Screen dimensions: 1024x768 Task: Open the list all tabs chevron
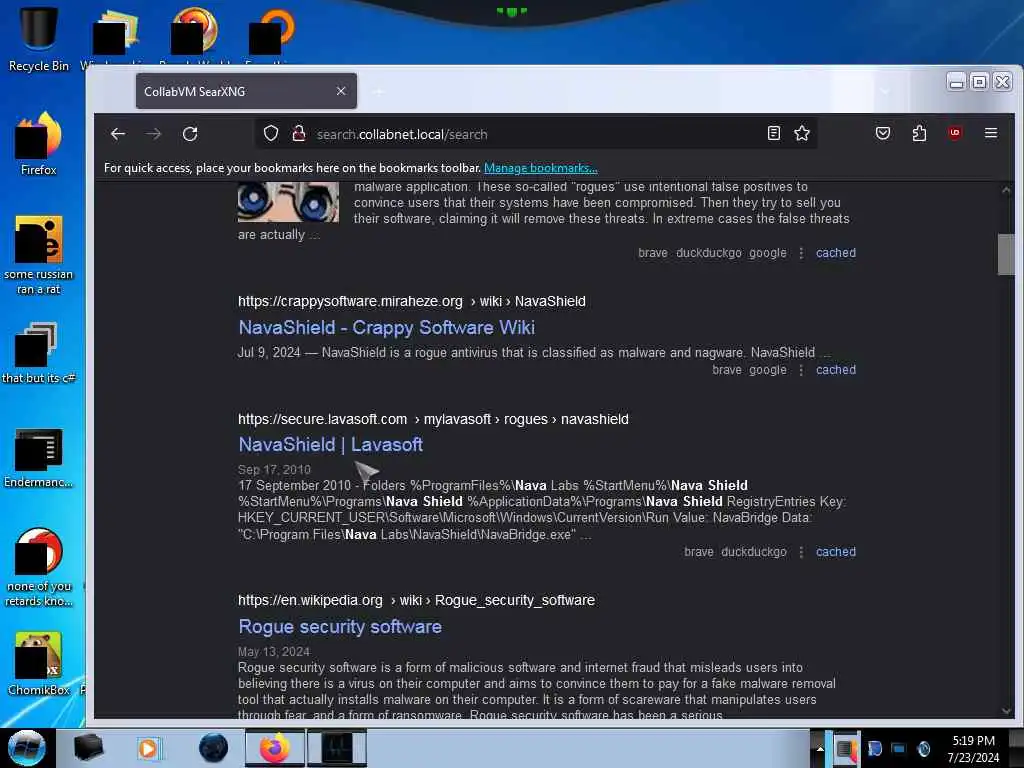[885, 91]
